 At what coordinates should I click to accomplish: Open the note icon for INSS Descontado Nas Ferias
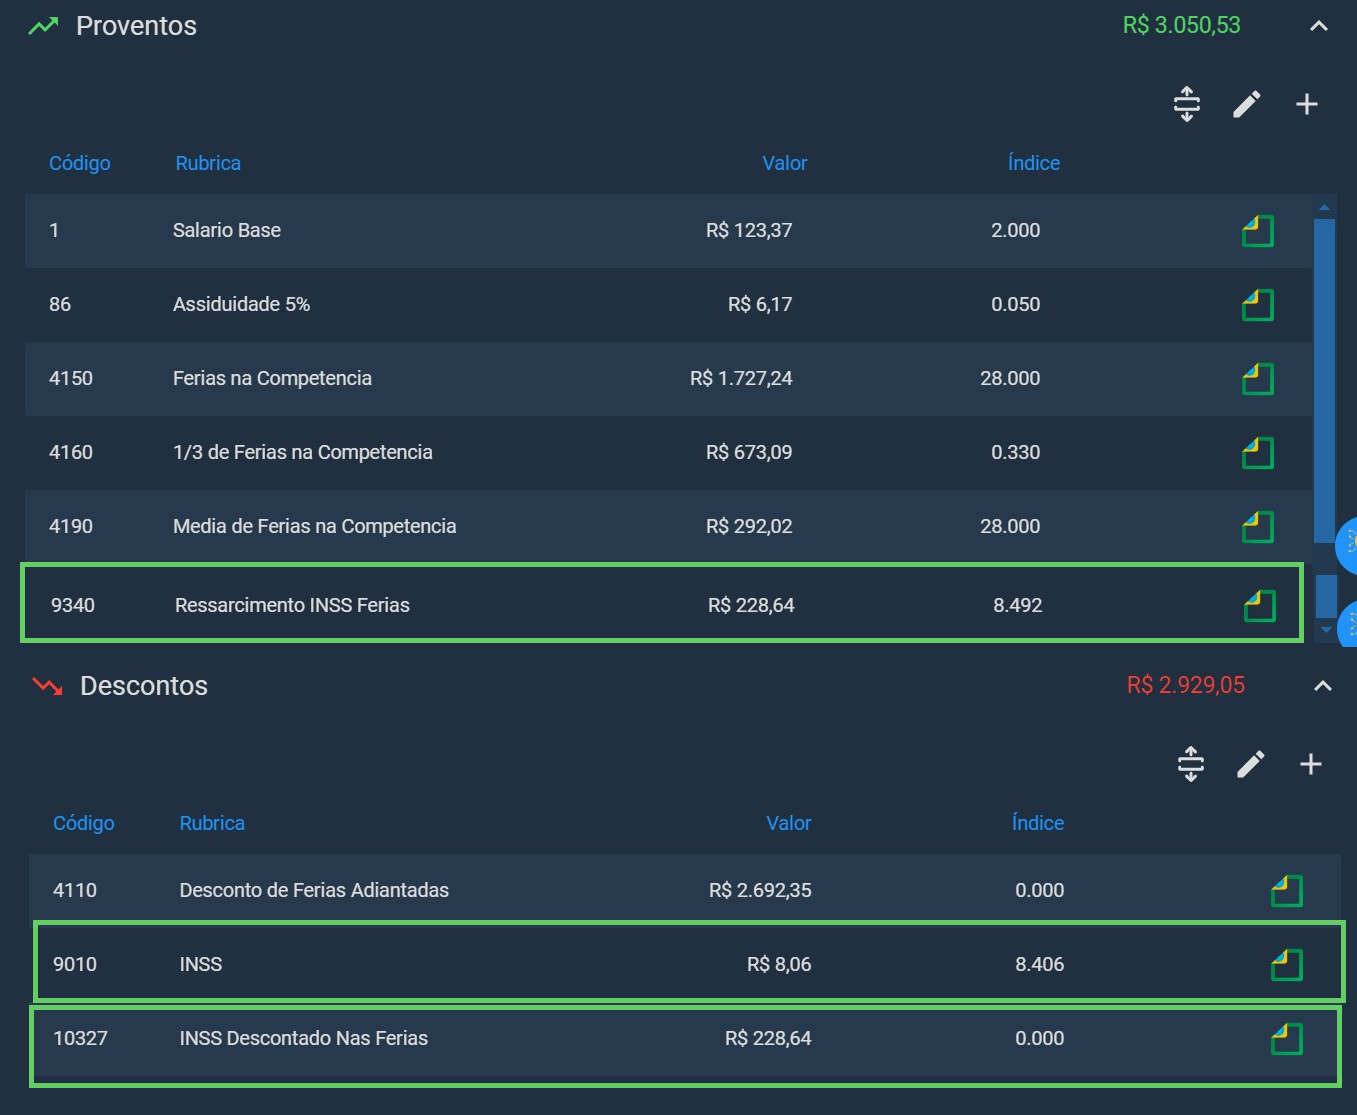(x=1287, y=1039)
